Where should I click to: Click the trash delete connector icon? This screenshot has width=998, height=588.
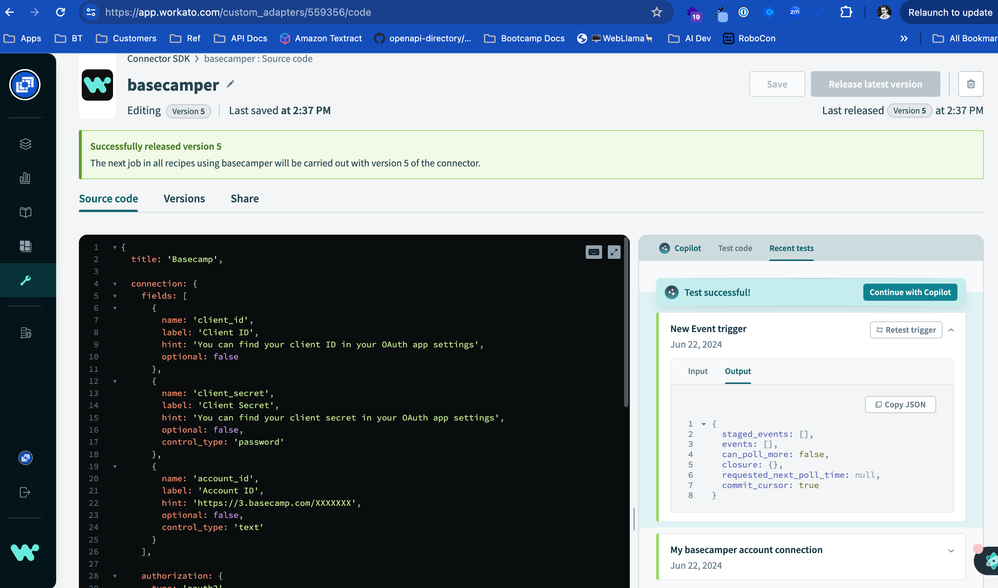pyautogui.click(x=970, y=84)
